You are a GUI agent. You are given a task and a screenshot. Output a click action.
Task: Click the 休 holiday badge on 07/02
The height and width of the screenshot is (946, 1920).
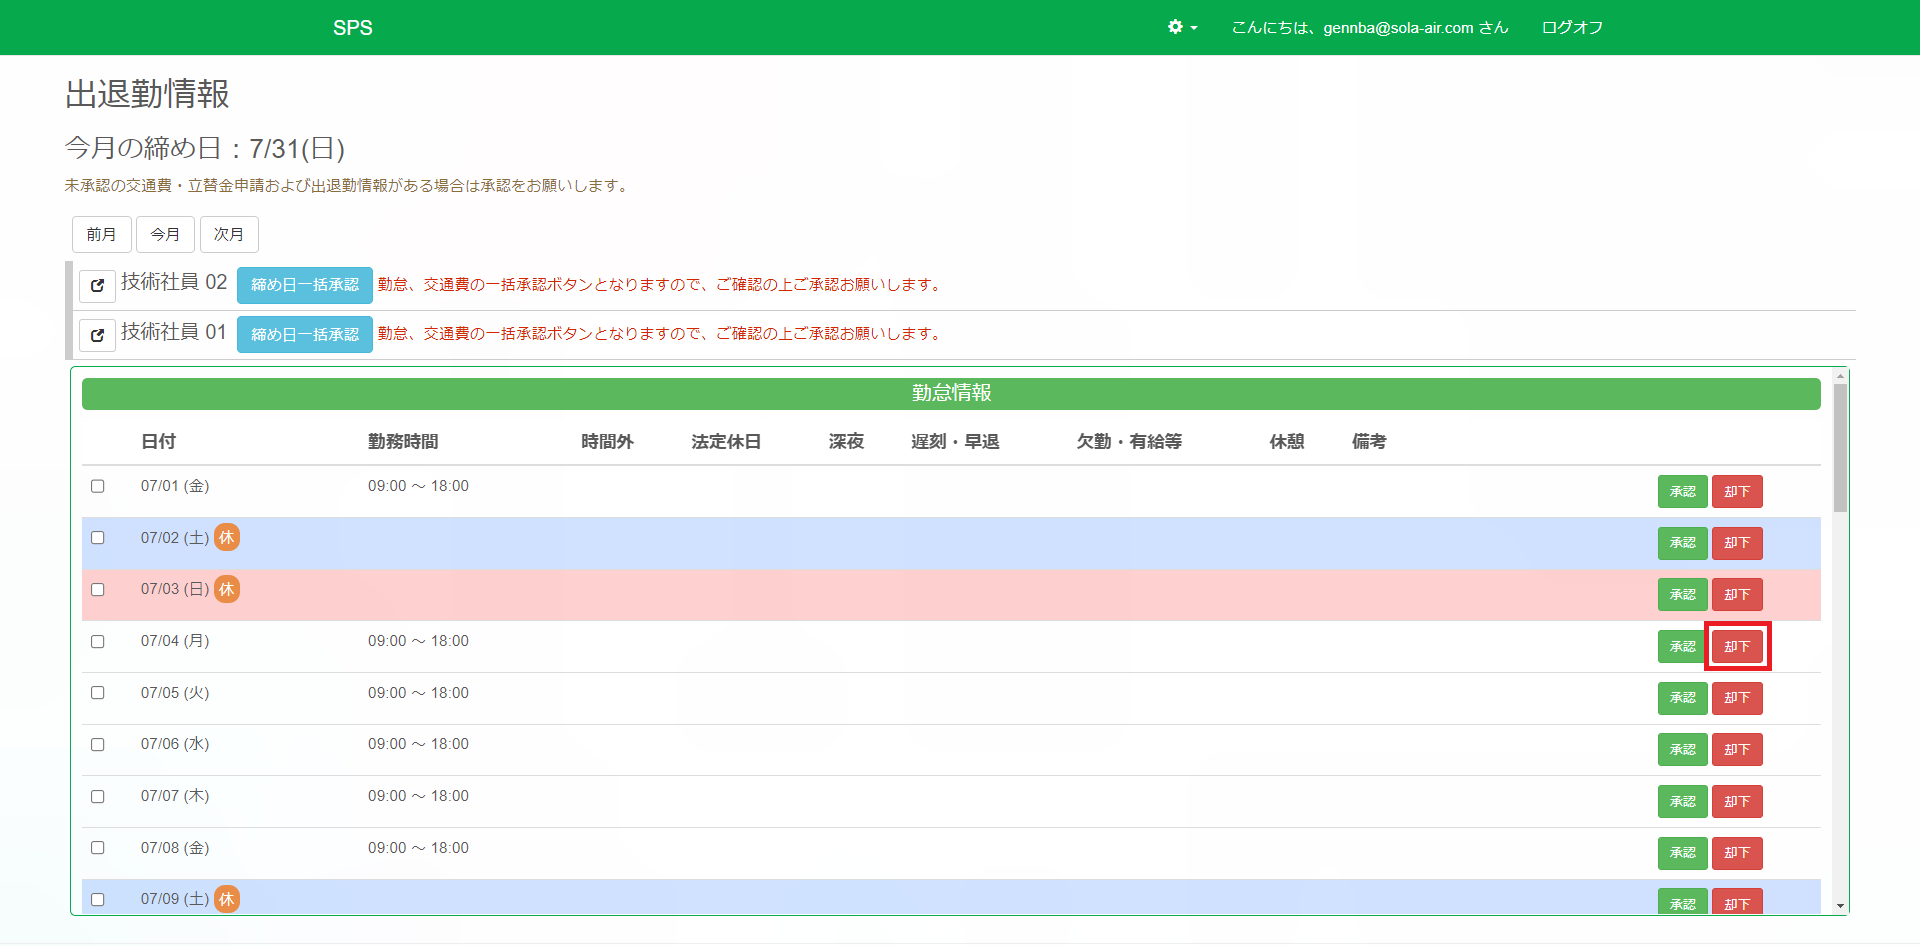coord(227,538)
